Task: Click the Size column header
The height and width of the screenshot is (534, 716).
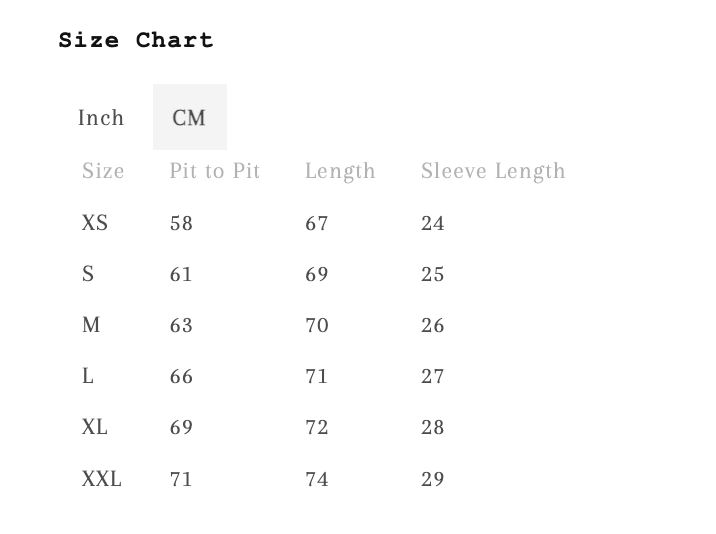Action: coord(103,171)
